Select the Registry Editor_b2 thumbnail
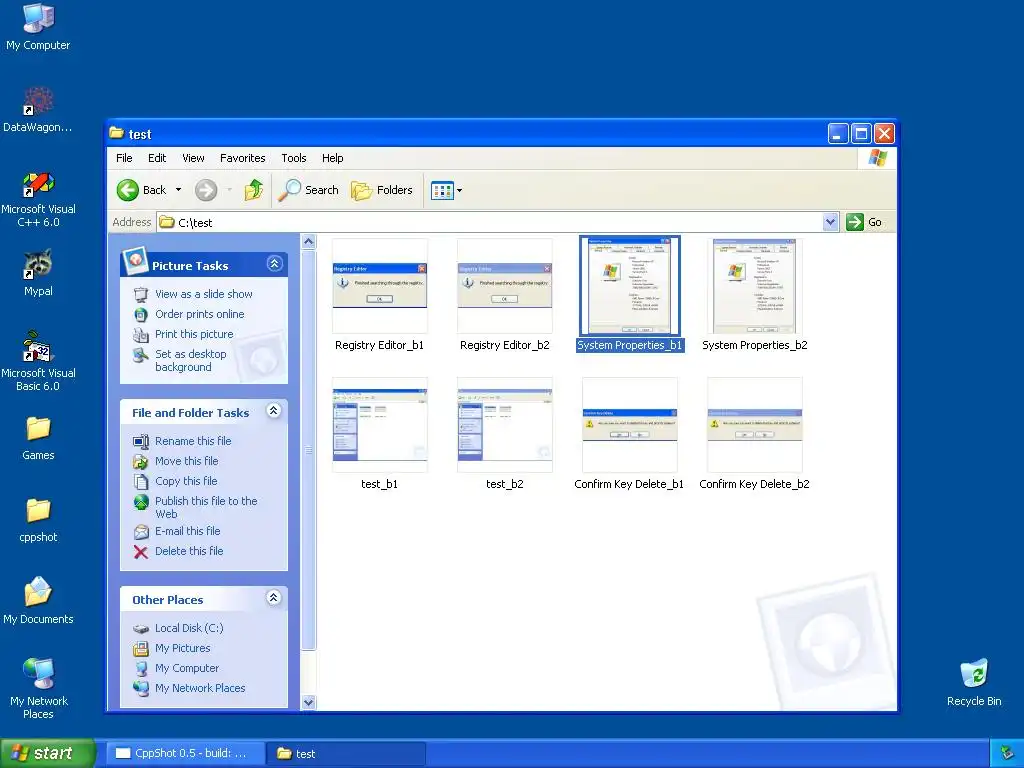 pos(505,286)
